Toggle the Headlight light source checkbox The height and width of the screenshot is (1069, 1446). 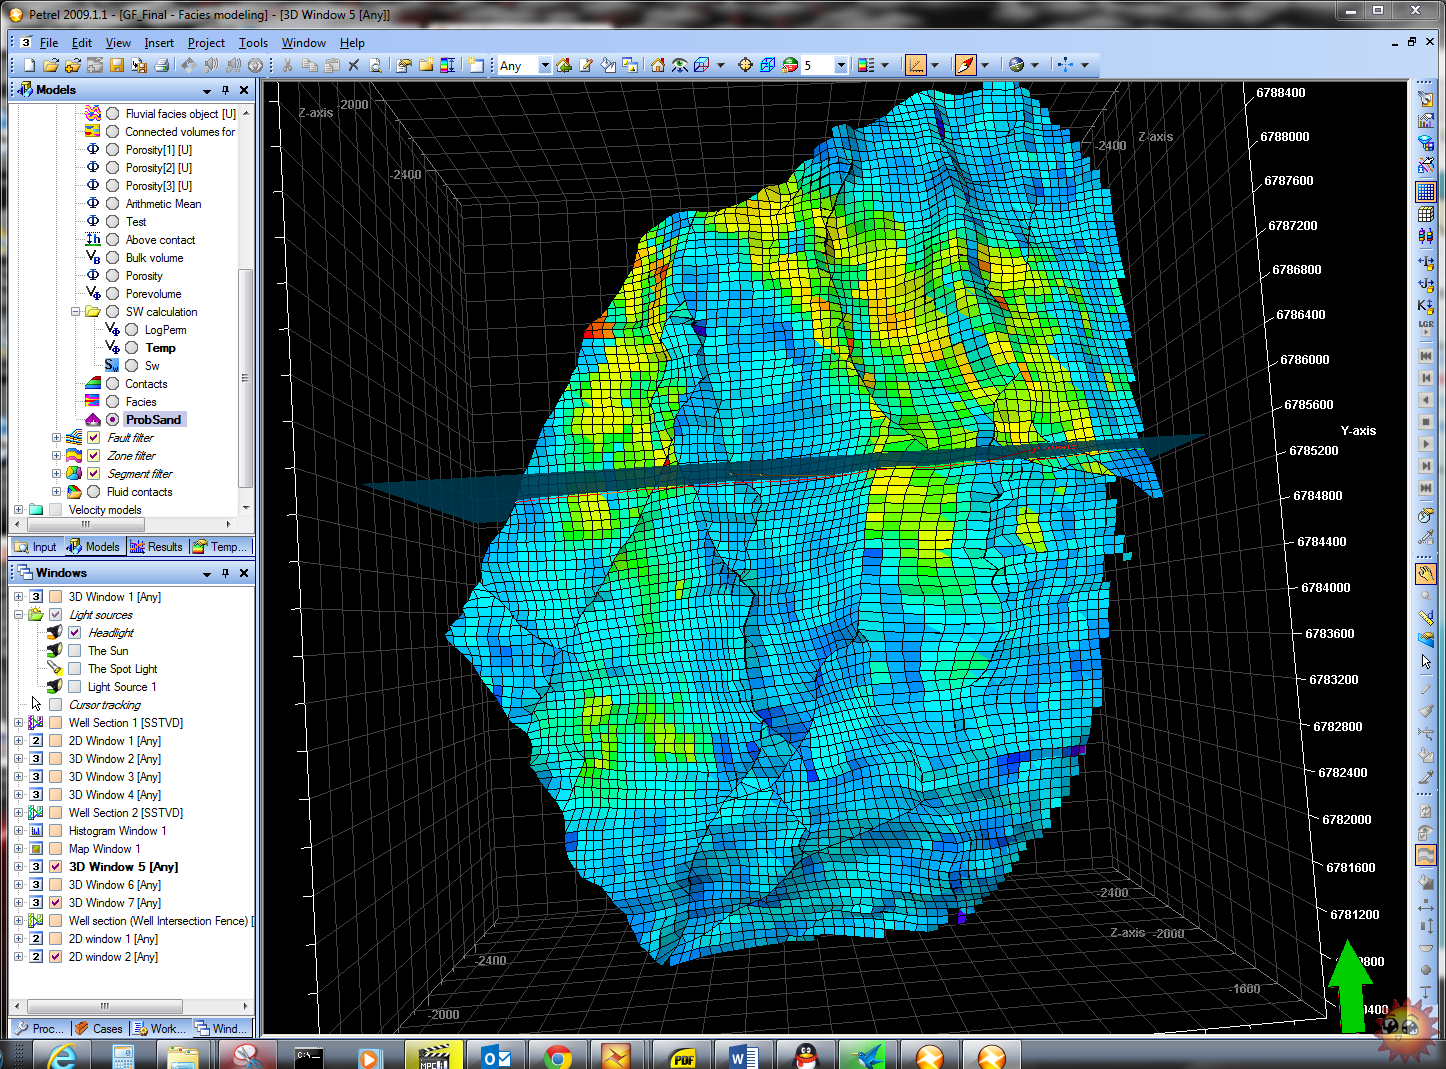coord(75,633)
